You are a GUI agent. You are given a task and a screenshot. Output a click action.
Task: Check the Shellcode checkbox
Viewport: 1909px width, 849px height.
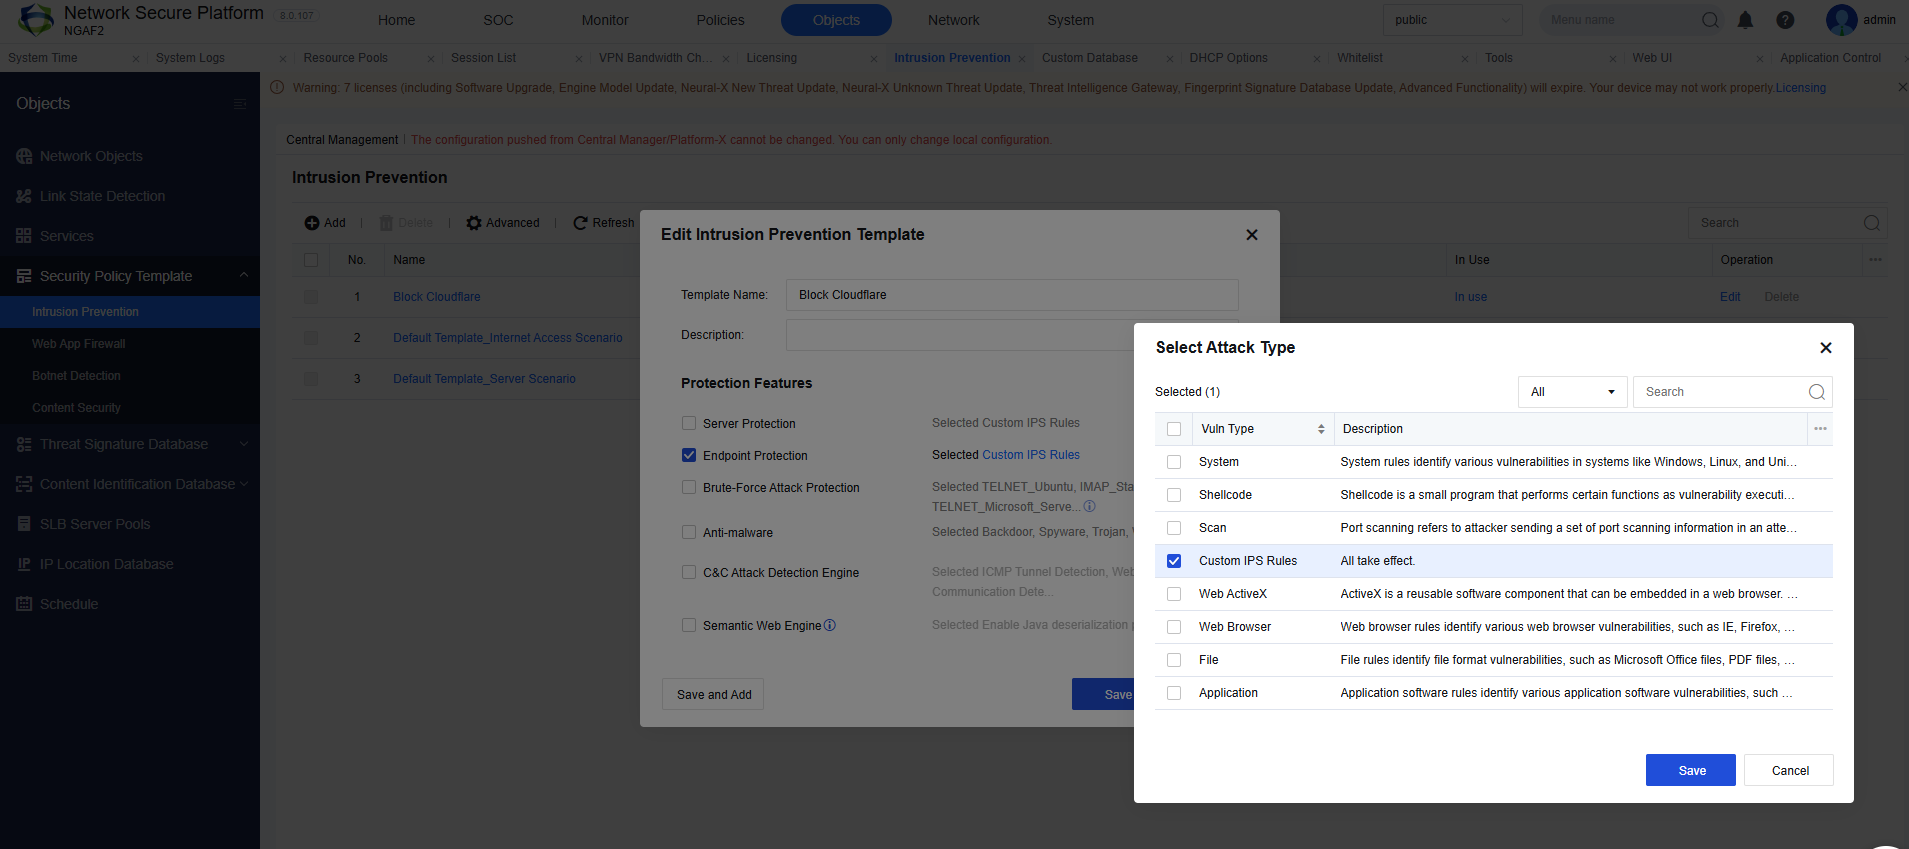click(x=1174, y=495)
